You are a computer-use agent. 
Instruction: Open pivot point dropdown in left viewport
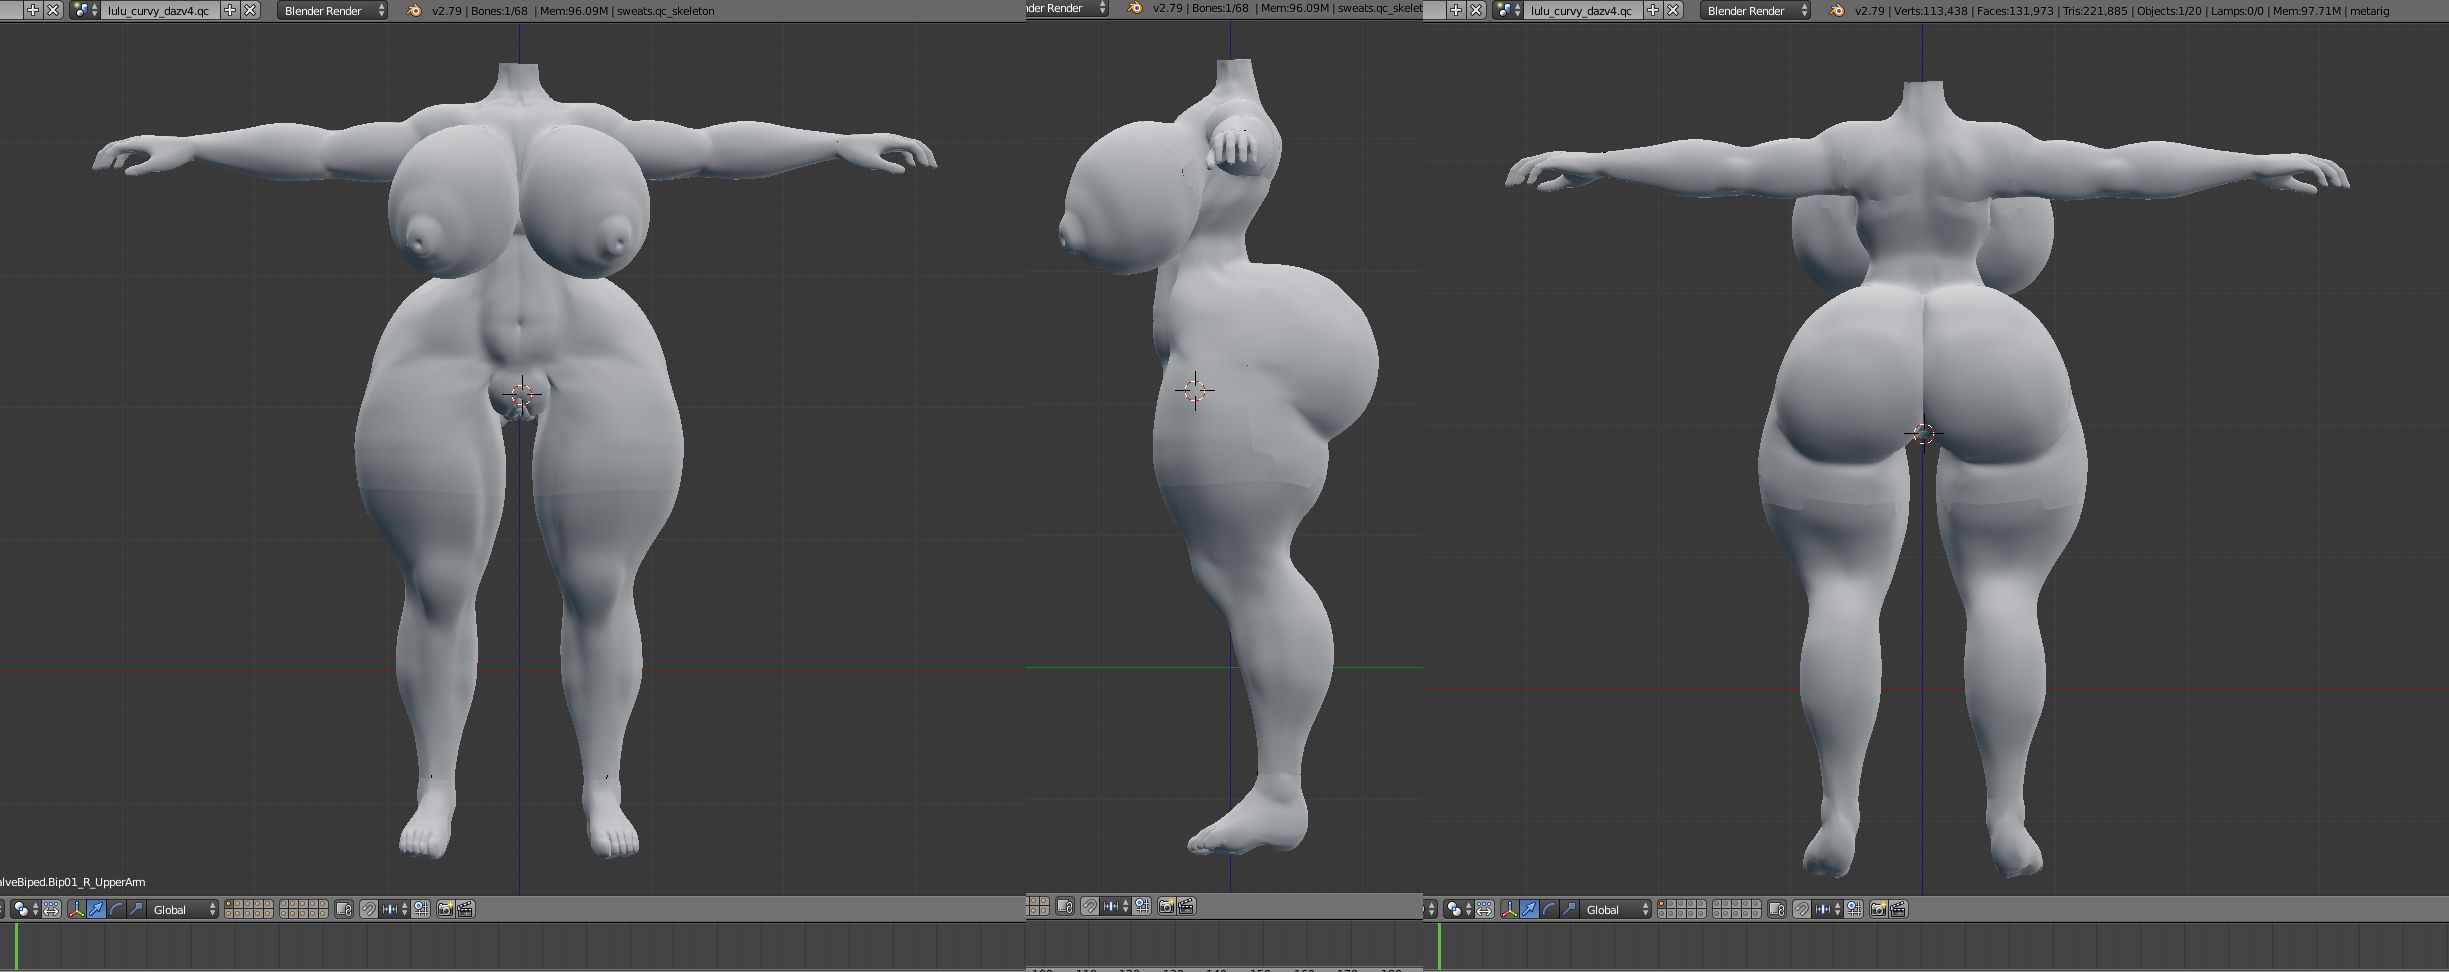point(26,909)
